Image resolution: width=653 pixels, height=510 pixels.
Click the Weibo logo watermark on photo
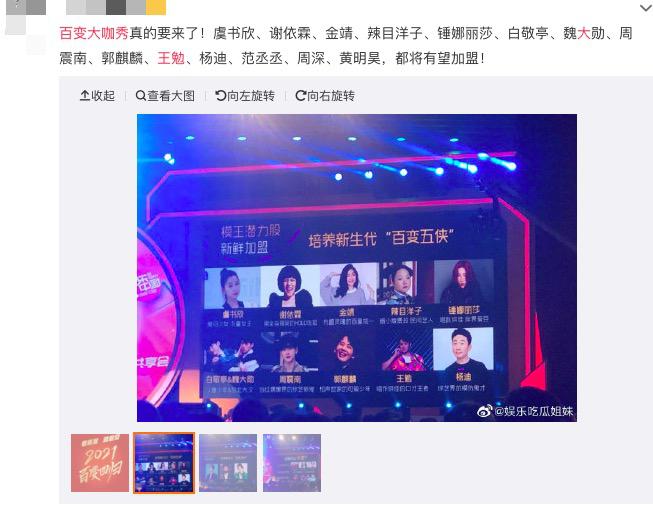click(x=484, y=411)
